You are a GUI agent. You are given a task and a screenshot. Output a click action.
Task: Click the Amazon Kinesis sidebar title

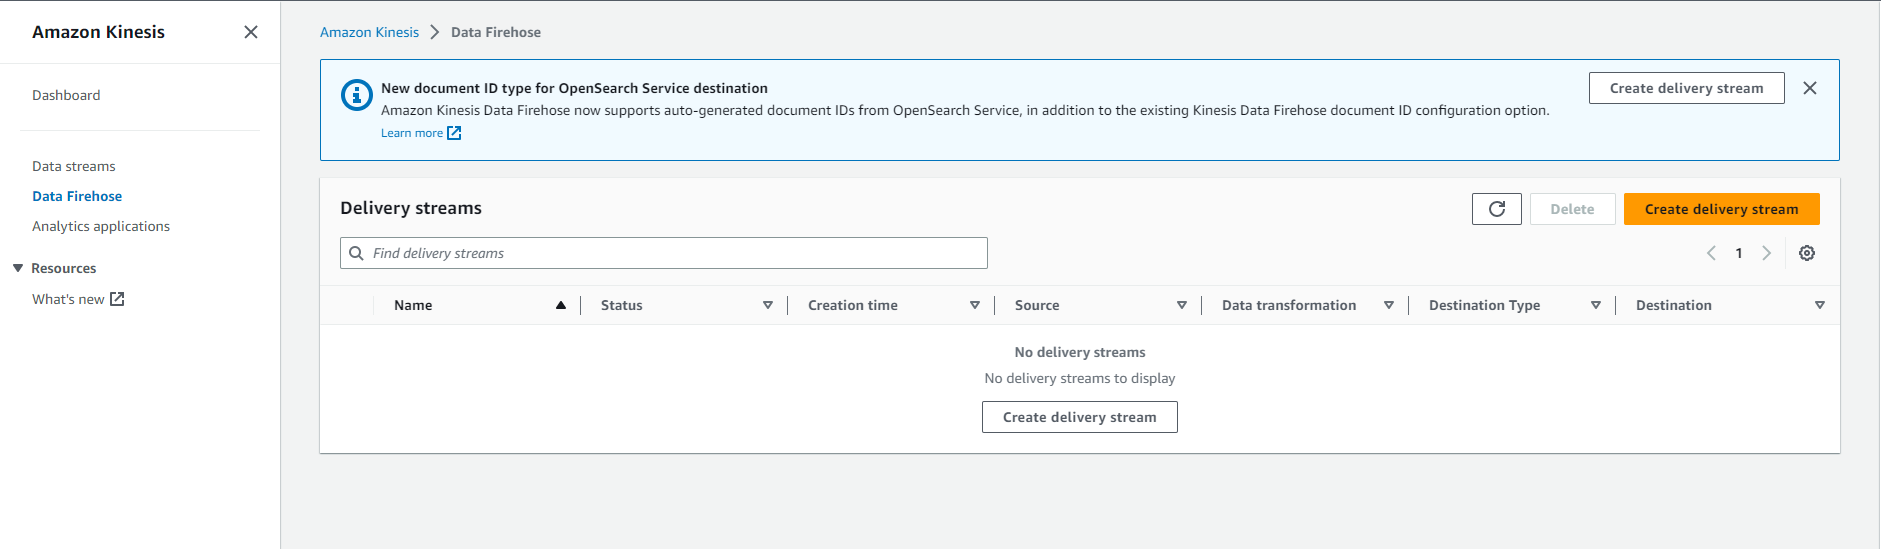click(98, 32)
